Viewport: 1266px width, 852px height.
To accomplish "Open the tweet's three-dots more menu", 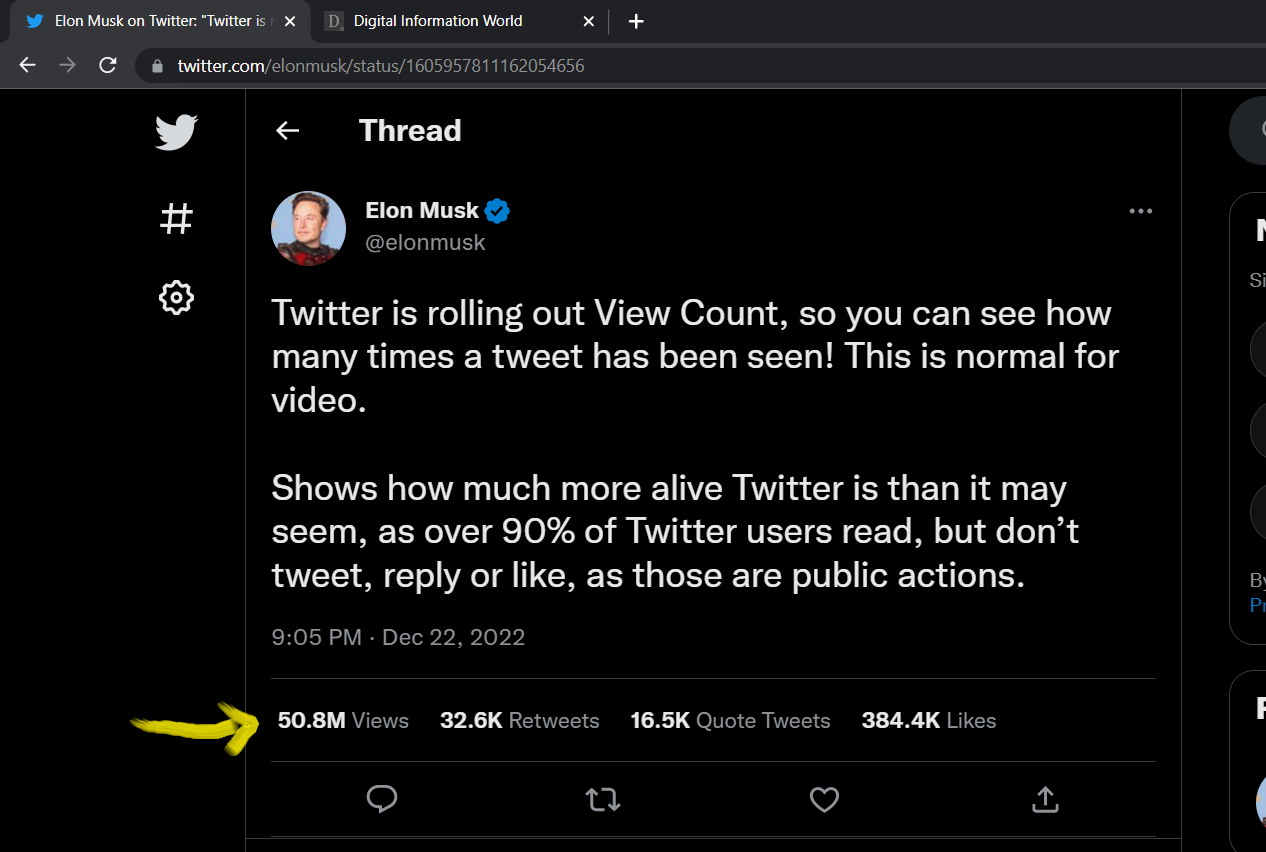I will (x=1141, y=211).
